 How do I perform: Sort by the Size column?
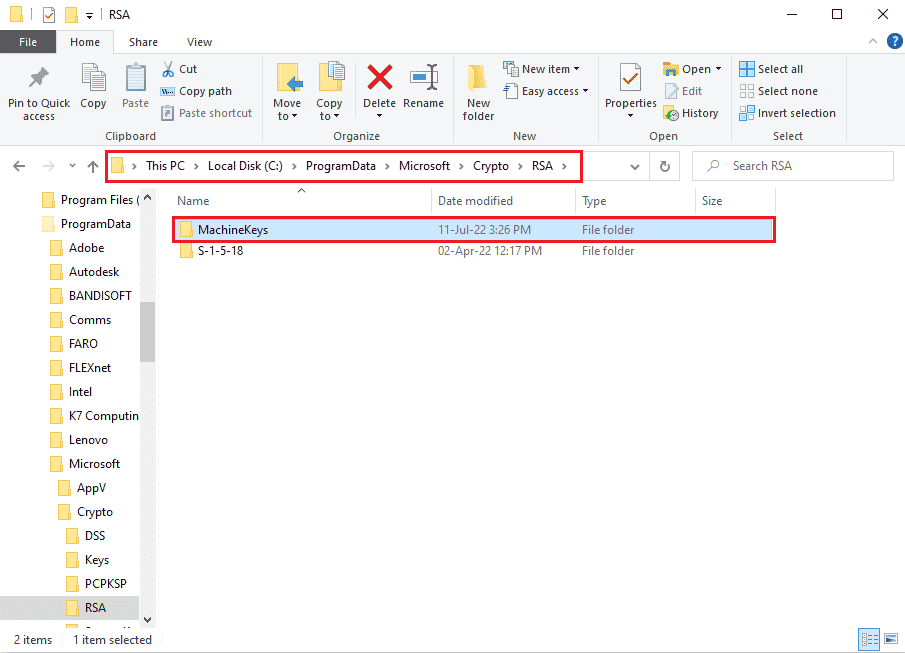[x=712, y=200]
